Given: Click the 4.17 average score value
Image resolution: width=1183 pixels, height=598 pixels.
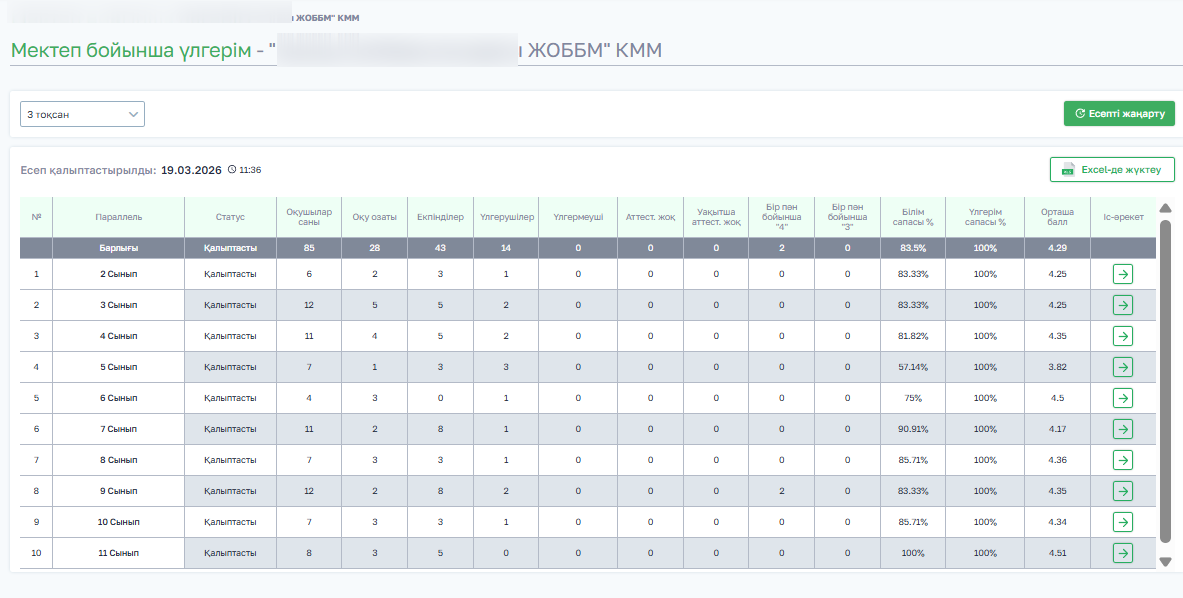Looking at the screenshot, I should pos(1058,429).
